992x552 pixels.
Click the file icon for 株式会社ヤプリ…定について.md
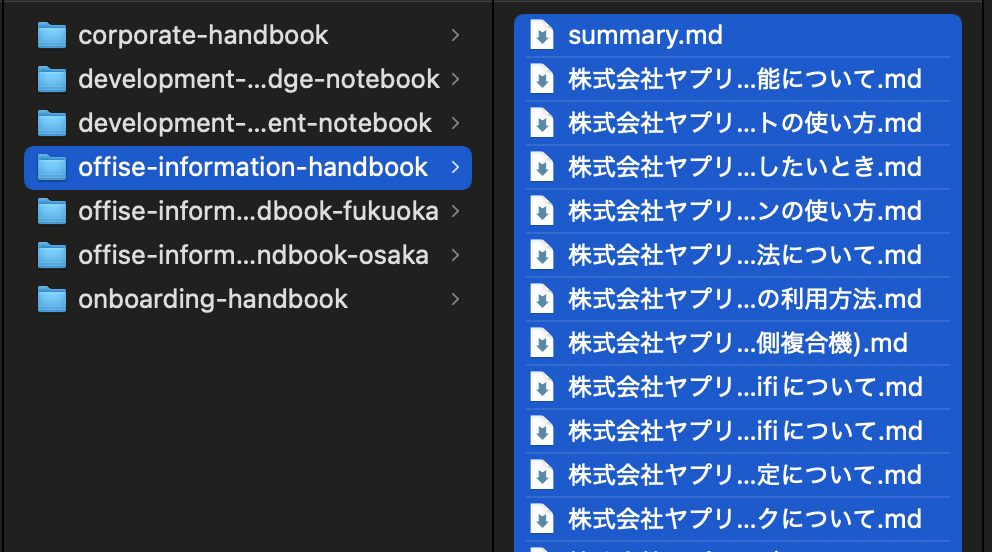pyautogui.click(x=542, y=475)
